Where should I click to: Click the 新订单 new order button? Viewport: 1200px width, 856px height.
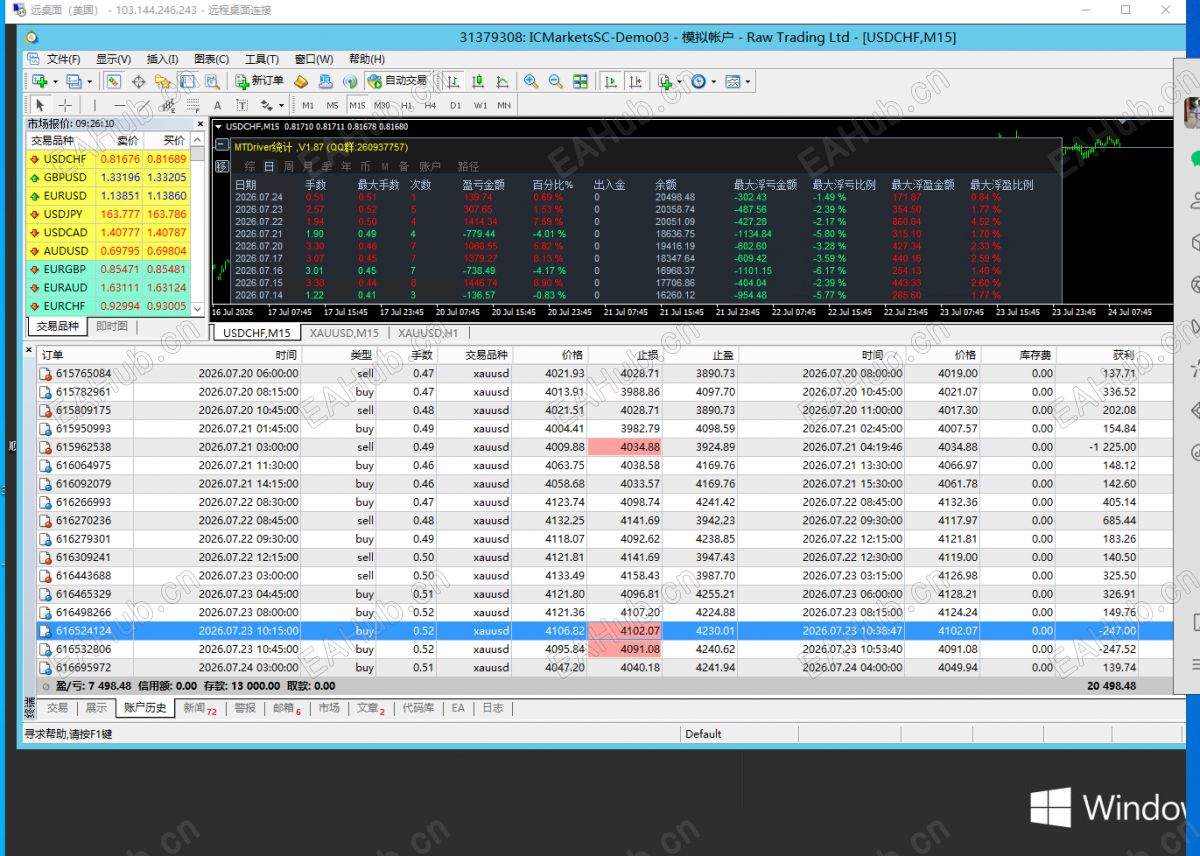point(259,81)
